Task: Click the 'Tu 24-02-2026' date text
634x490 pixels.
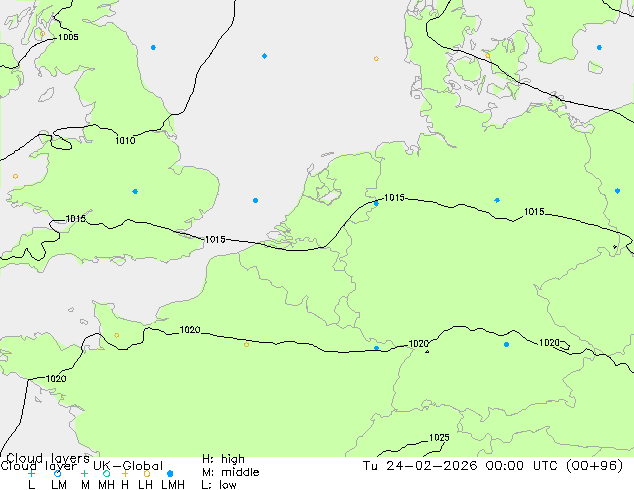Action: [420, 466]
